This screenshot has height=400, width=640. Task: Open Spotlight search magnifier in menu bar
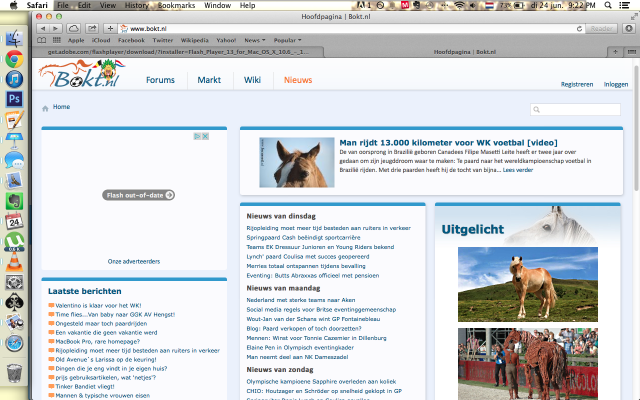point(608,5)
